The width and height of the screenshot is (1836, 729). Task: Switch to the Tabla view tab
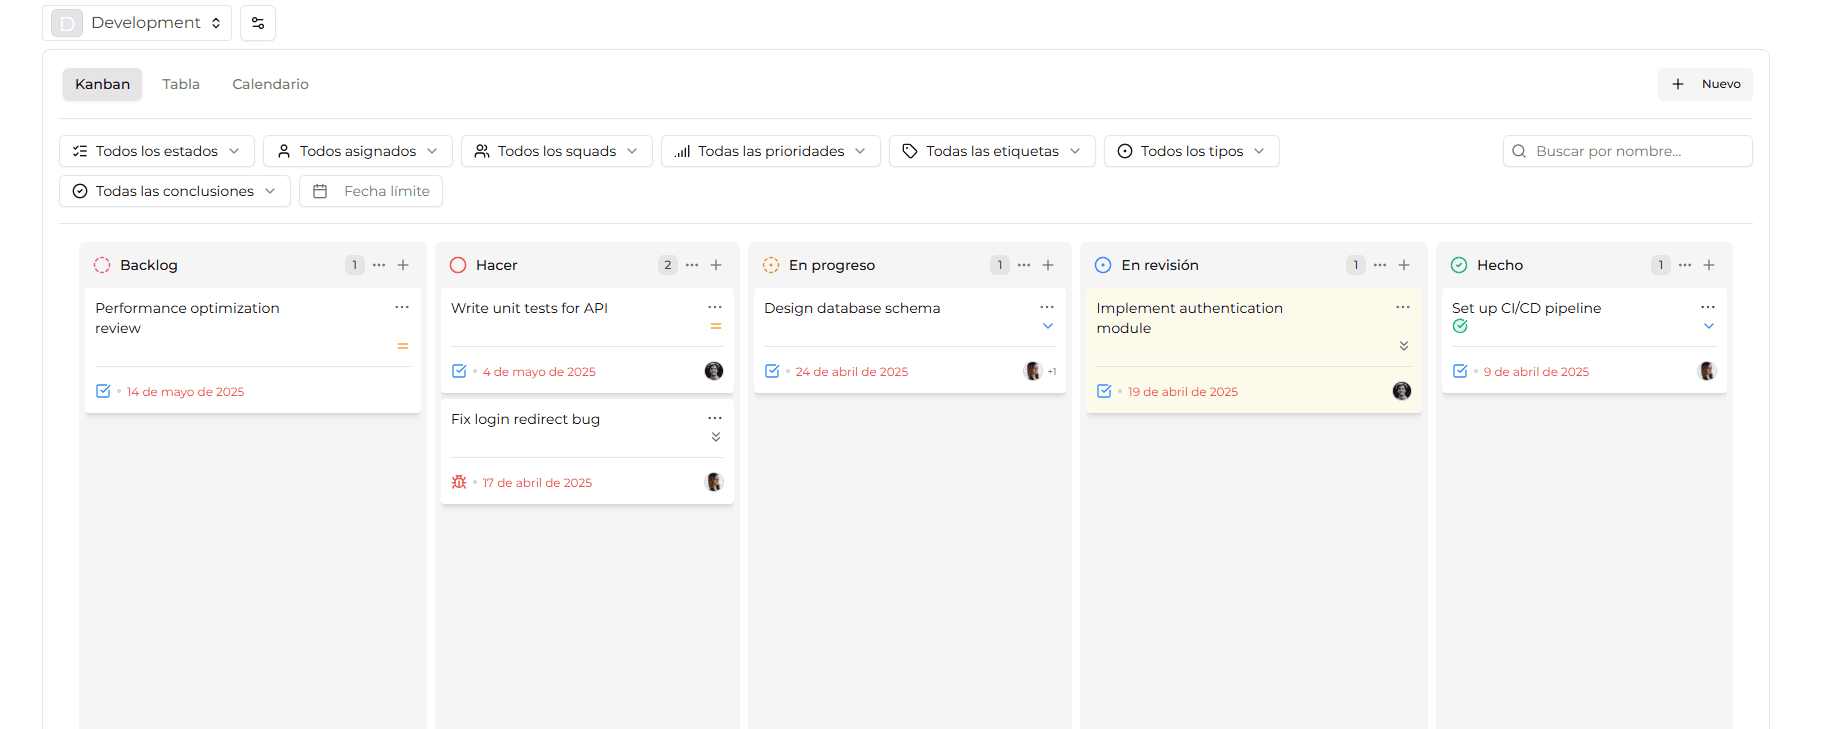(181, 84)
